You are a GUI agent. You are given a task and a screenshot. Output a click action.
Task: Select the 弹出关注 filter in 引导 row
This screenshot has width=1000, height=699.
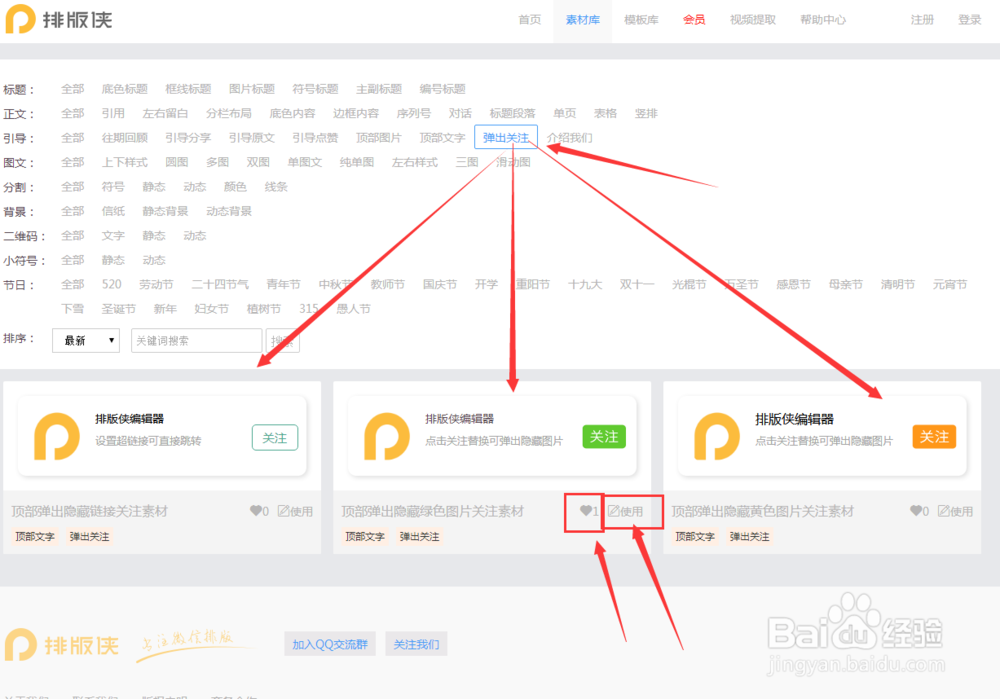[x=506, y=138]
